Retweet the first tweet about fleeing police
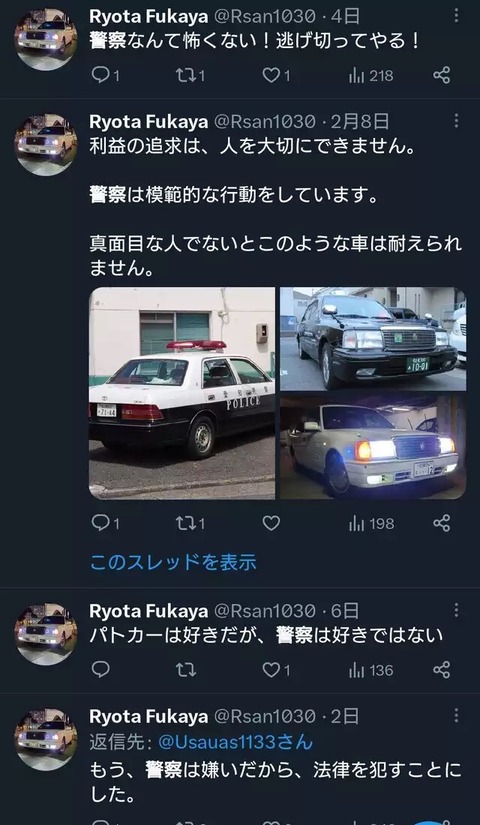 (190, 76)
